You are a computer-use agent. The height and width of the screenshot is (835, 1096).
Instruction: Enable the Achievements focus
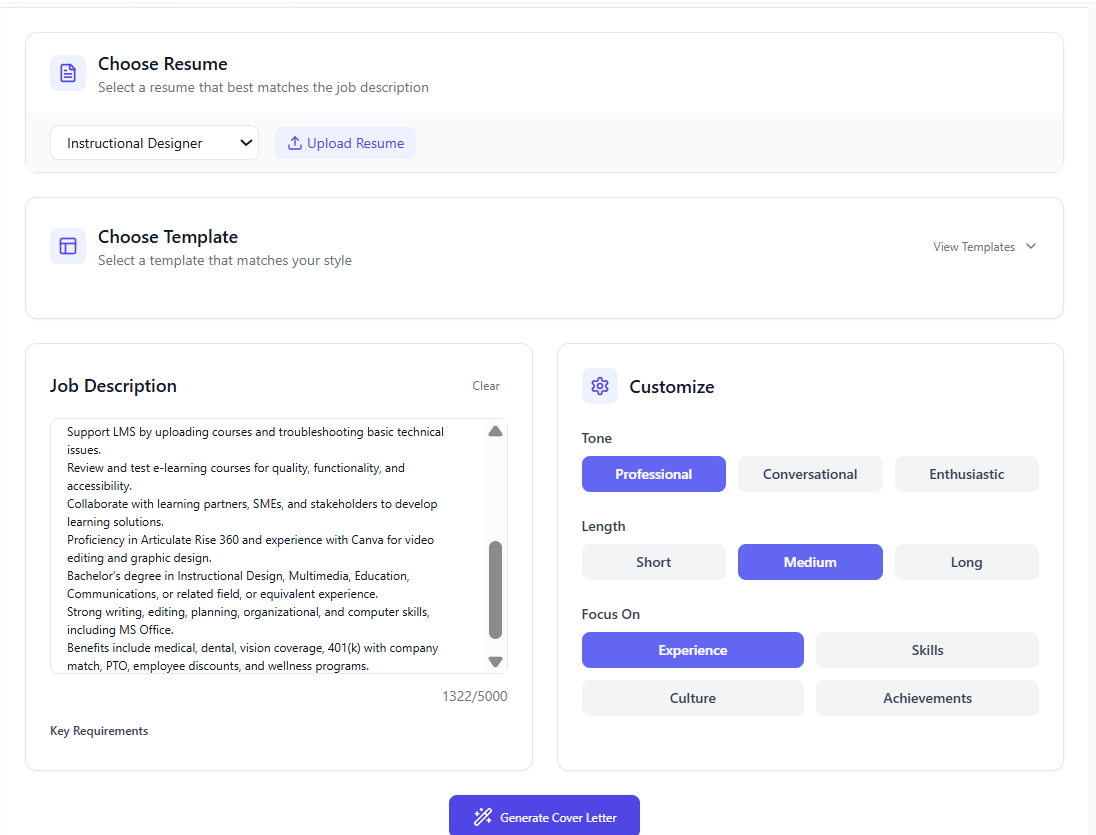pyautogui.click(x=926, y=697)
